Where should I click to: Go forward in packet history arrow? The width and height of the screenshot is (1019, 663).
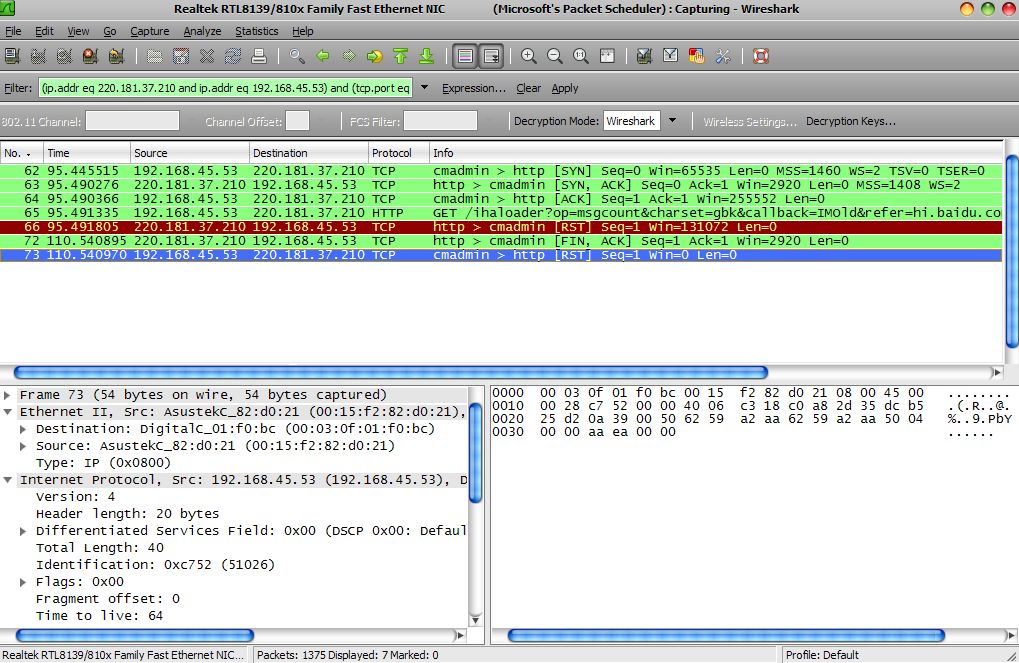349,57
